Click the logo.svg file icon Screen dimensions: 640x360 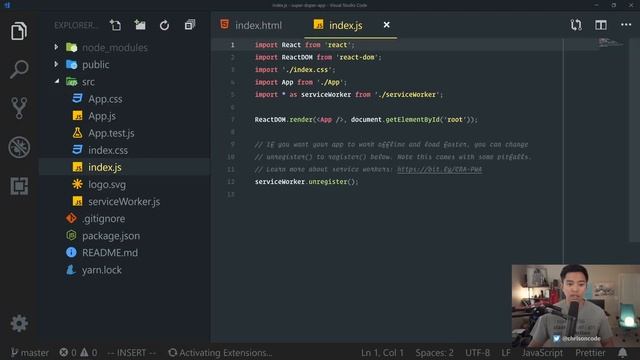pyautogui.click(x=77, y=184)
